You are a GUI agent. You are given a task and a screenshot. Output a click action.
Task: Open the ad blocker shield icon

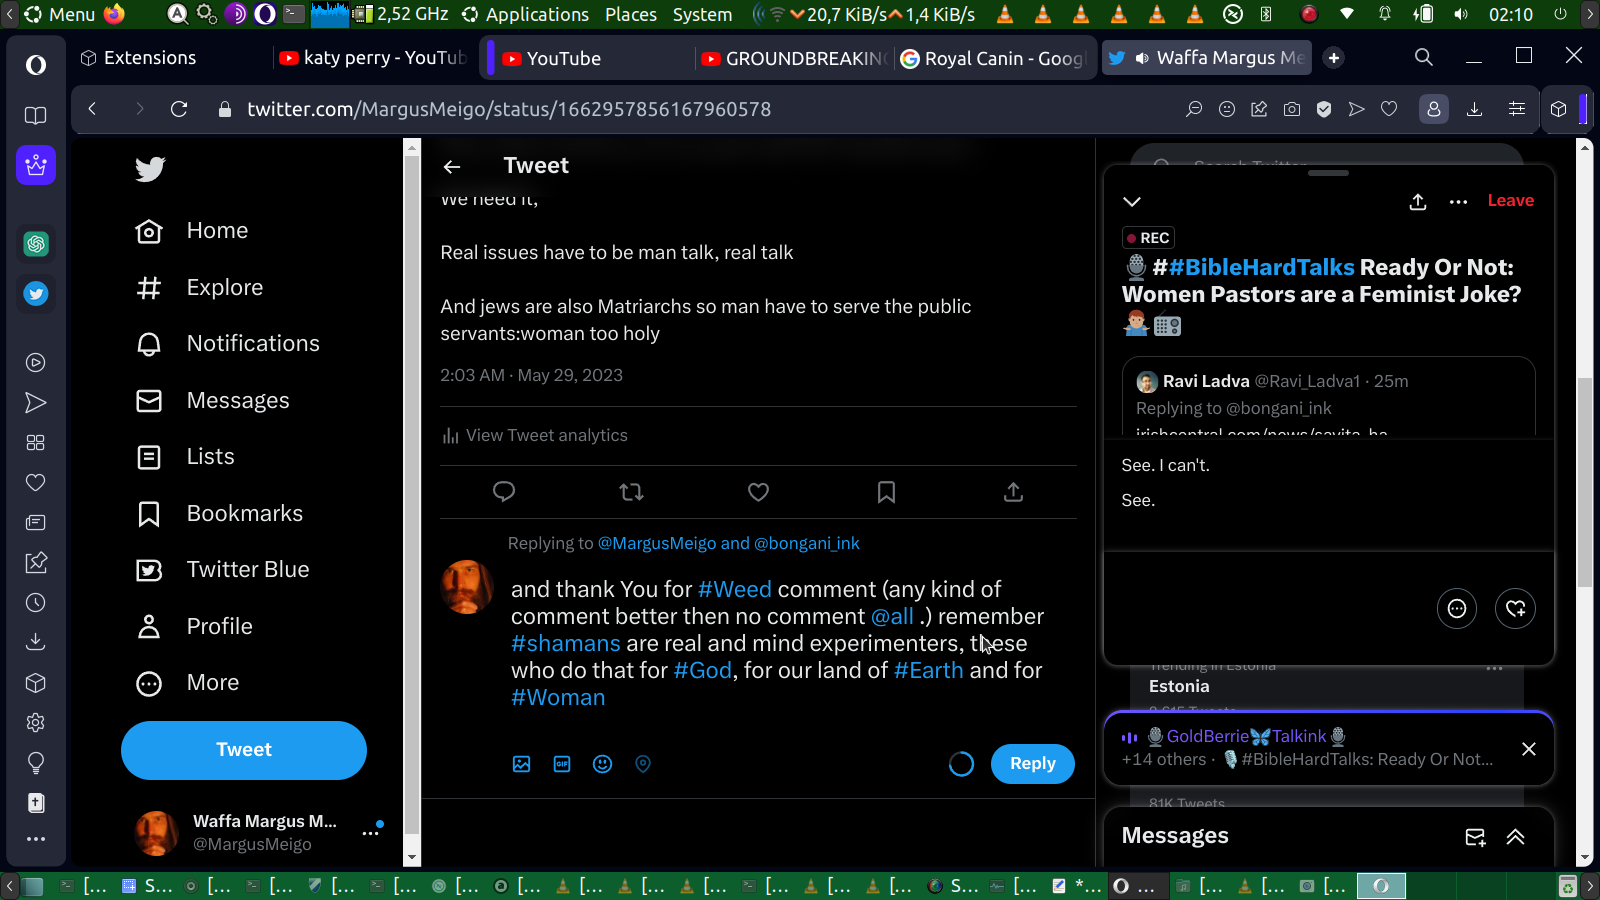tap(1324, 110)
